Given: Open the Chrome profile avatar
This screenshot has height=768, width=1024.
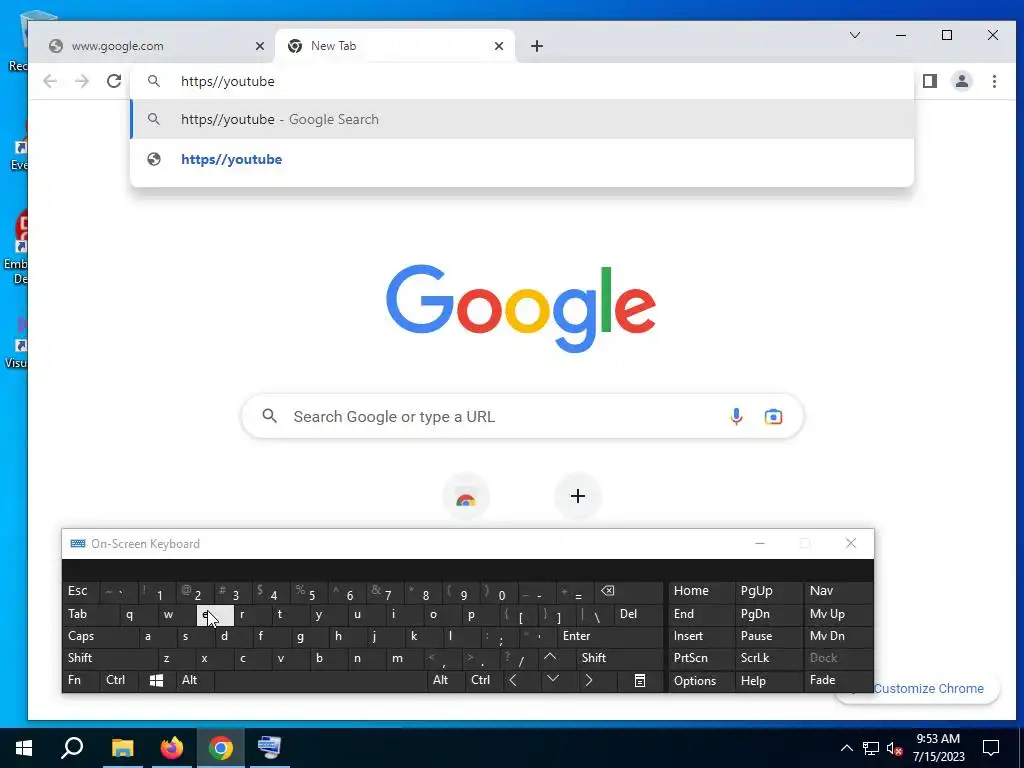Looking at the screenshot, I should tap(962, 81).
